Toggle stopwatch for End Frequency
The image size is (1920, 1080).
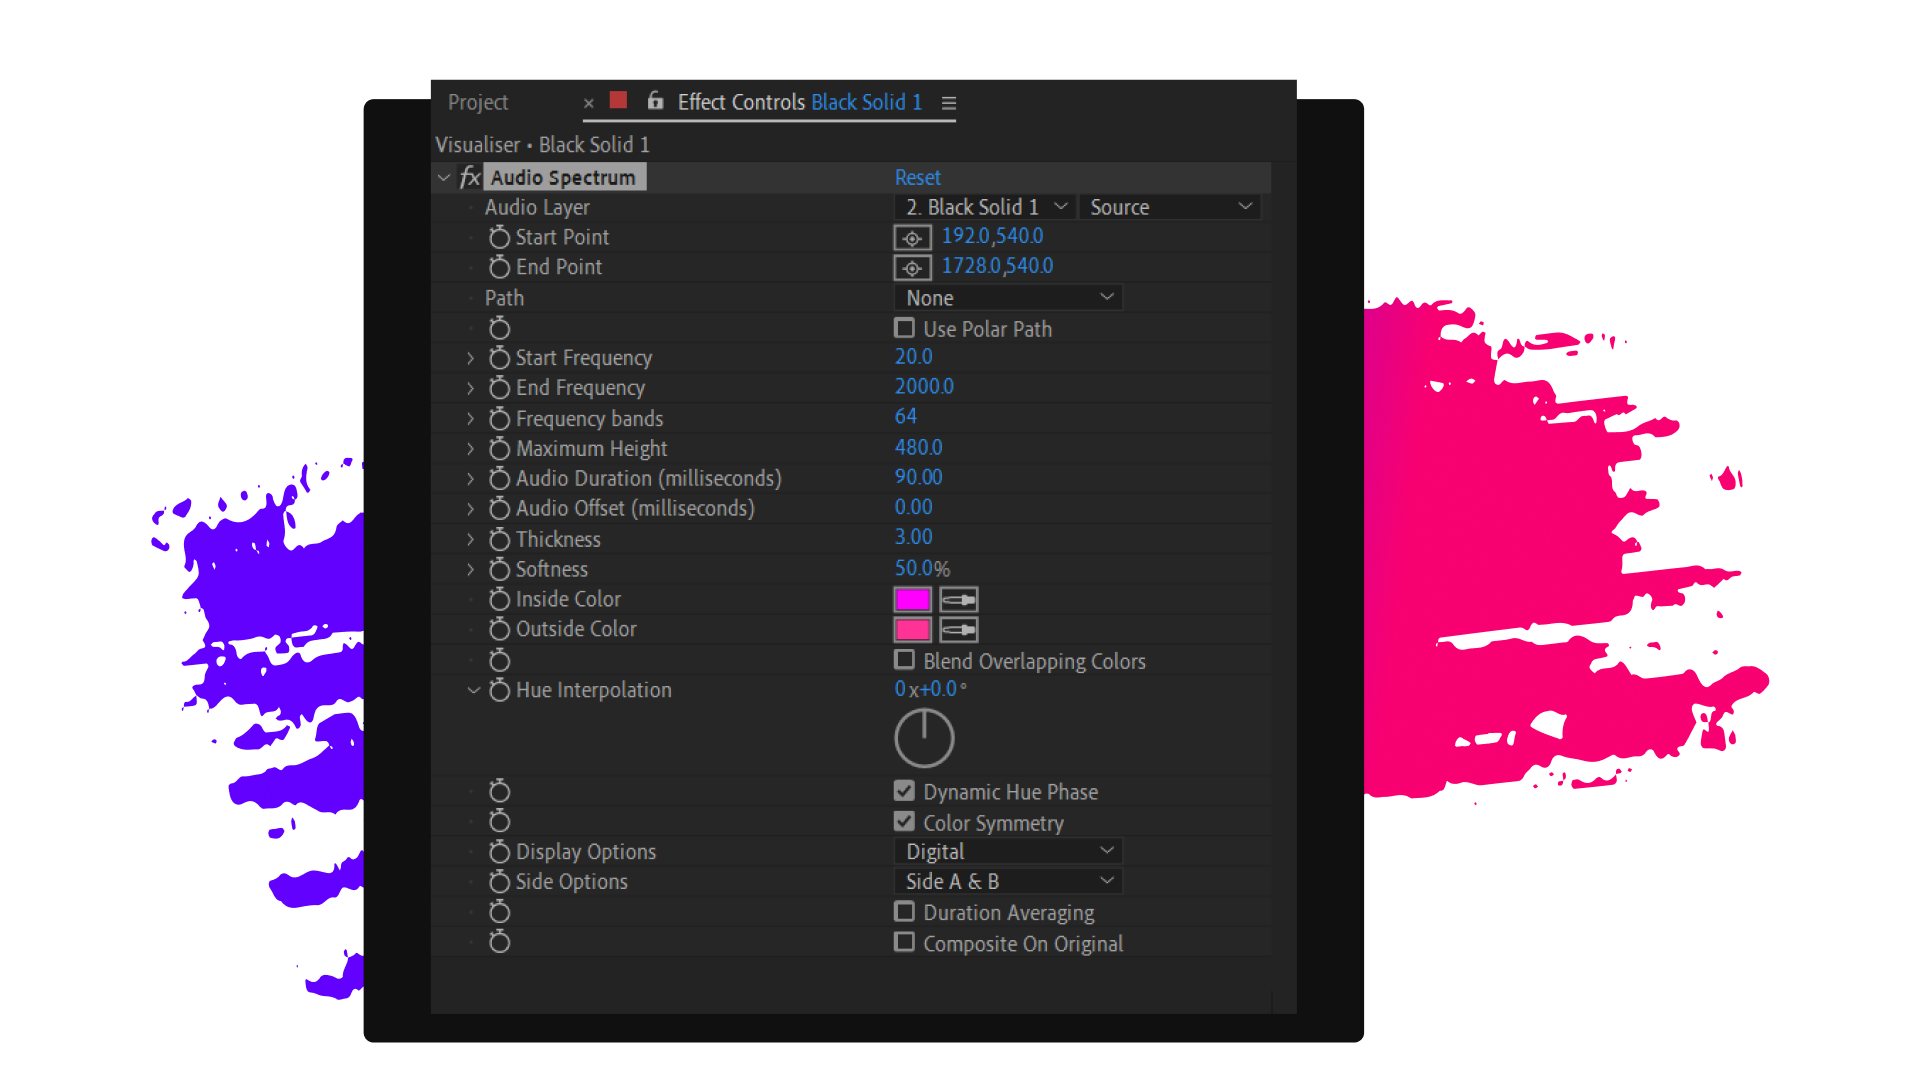coord(499,388)
